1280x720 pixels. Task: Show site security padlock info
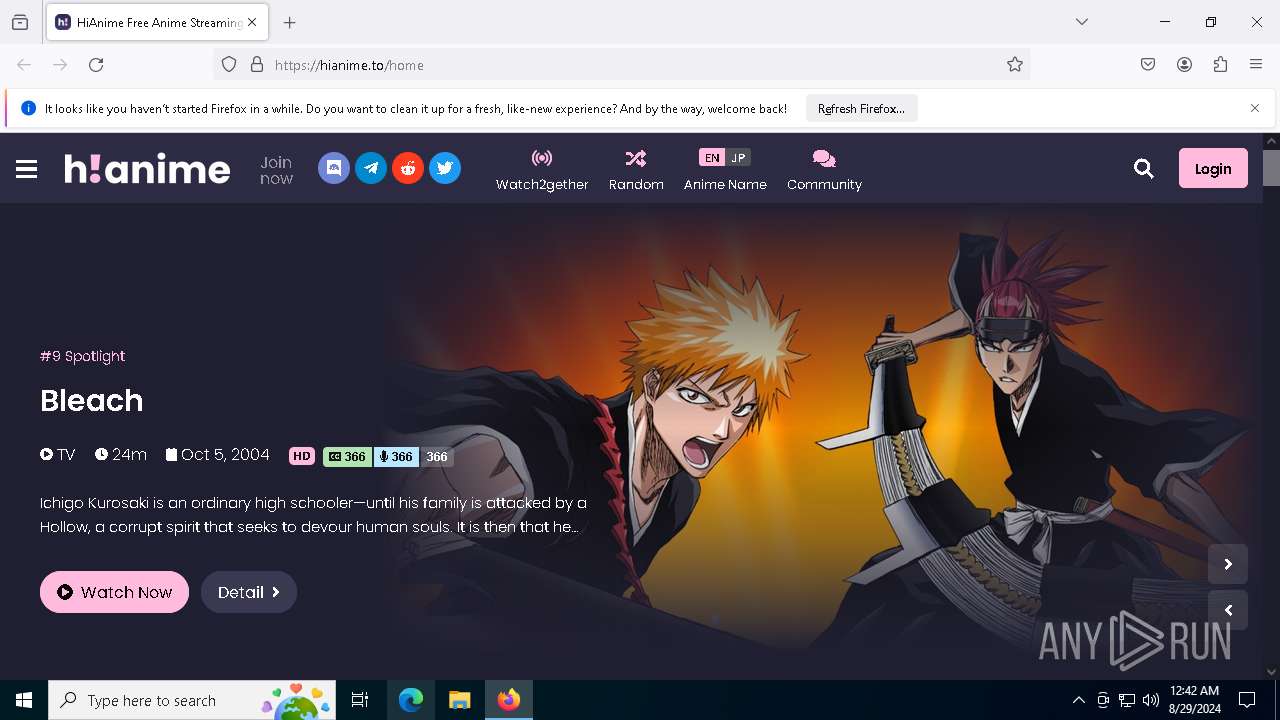[x=257, y=65]
